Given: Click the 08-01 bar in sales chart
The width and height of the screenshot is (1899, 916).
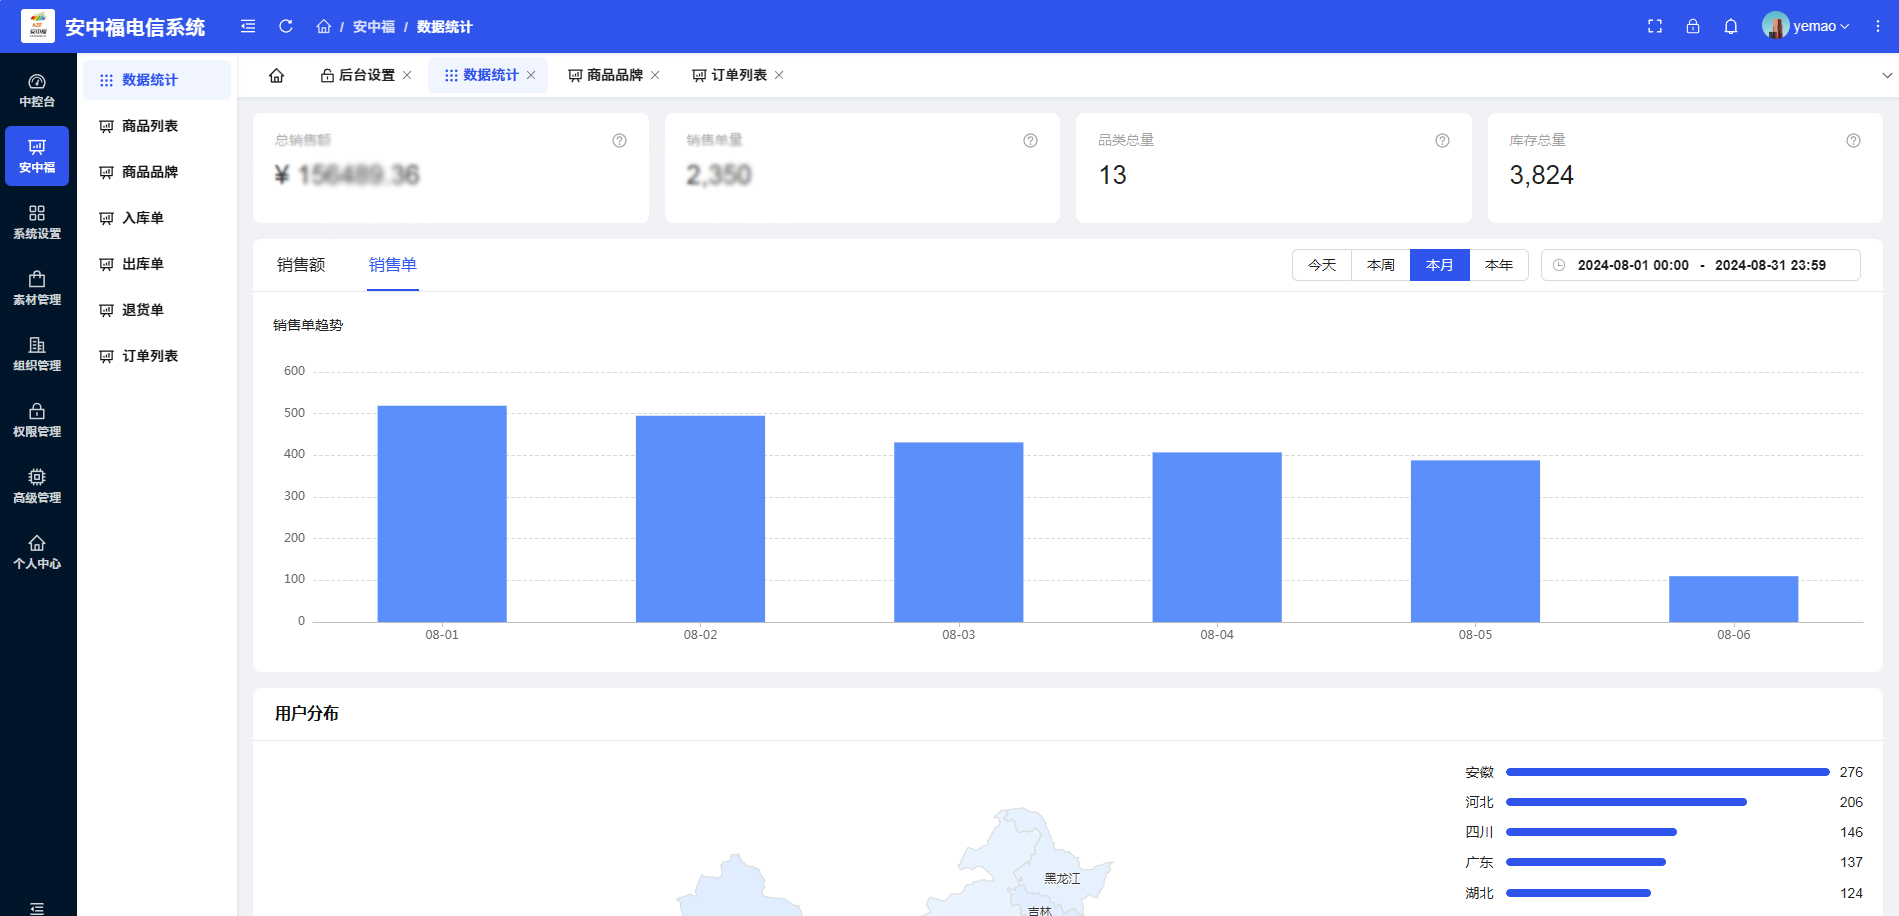Looking at the screenshot, I should (x=442, y=513).
